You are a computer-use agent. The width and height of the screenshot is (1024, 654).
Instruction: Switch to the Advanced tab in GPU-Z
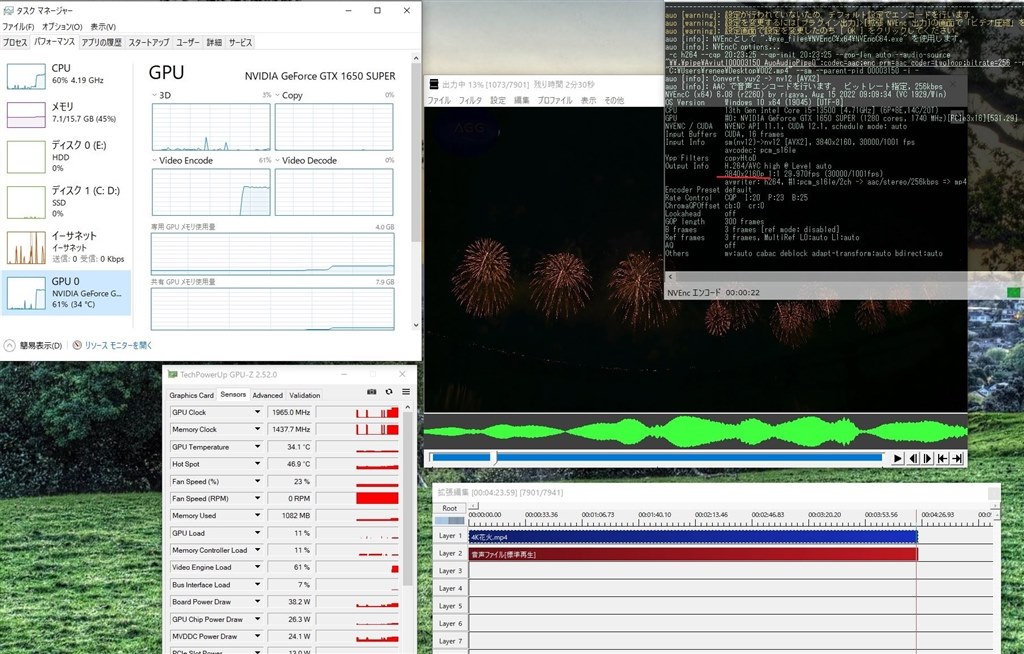point(267,395)
